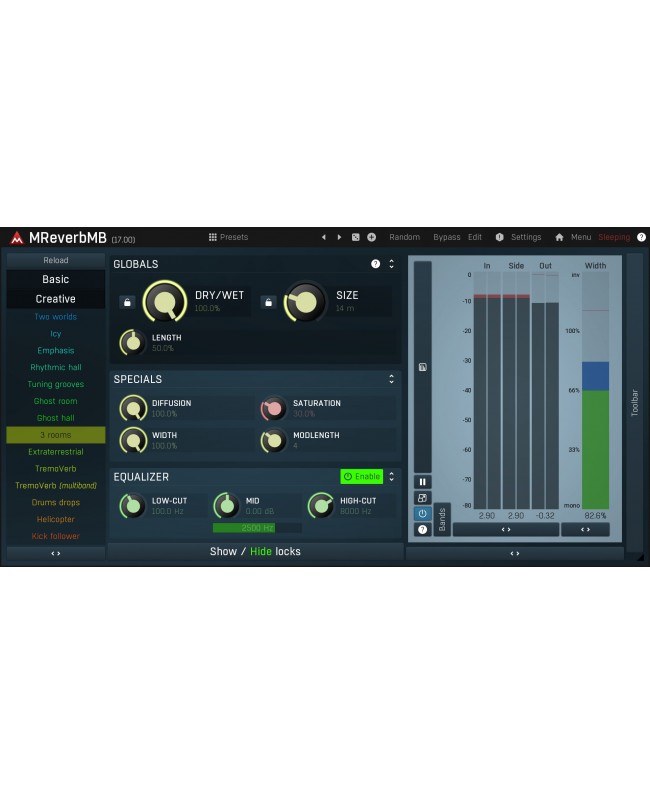Open meters help question mark

click(x=423, y=530)
